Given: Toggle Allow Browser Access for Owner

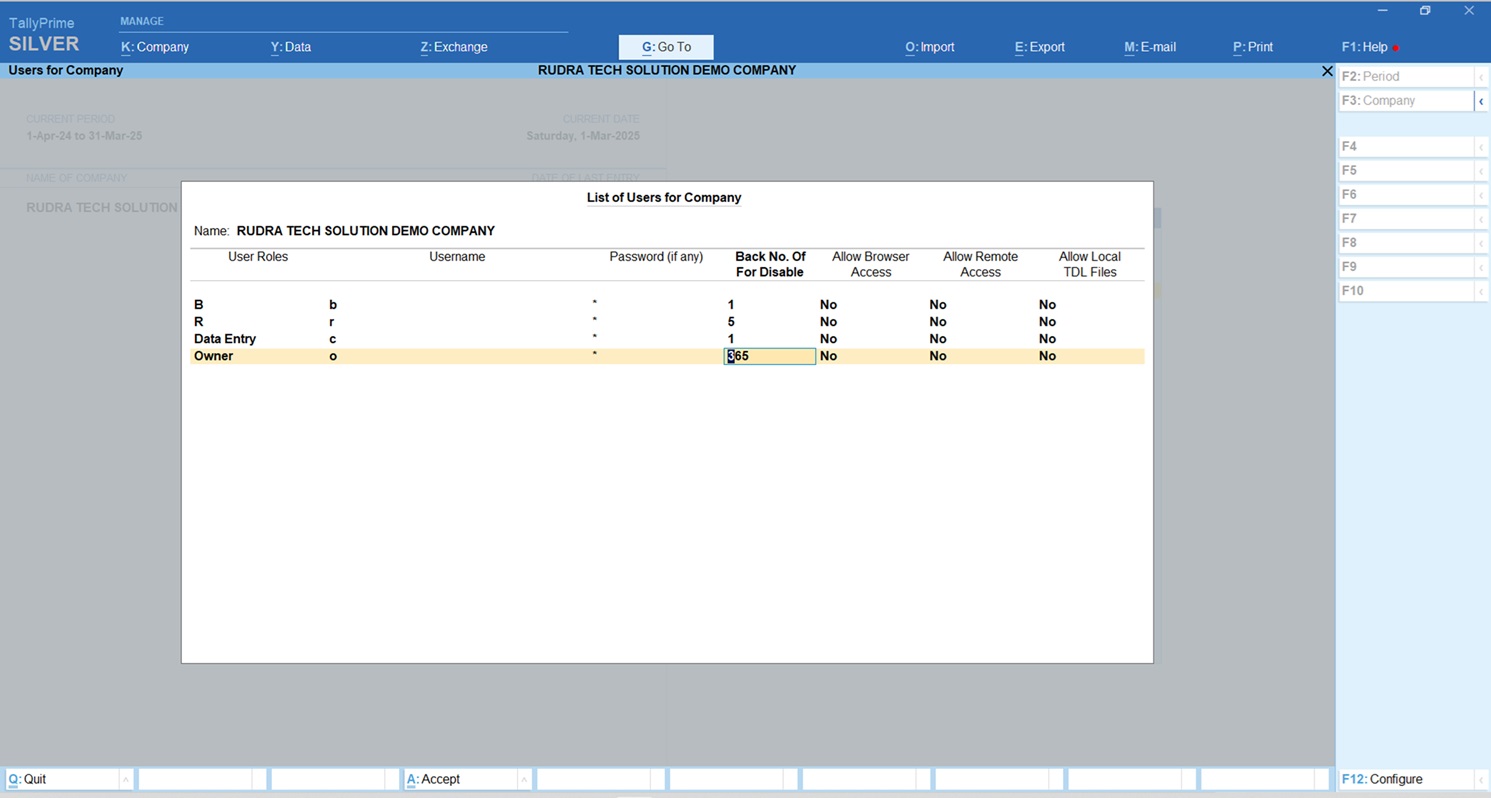Looking at the screenshot, I should pos(828,356).
